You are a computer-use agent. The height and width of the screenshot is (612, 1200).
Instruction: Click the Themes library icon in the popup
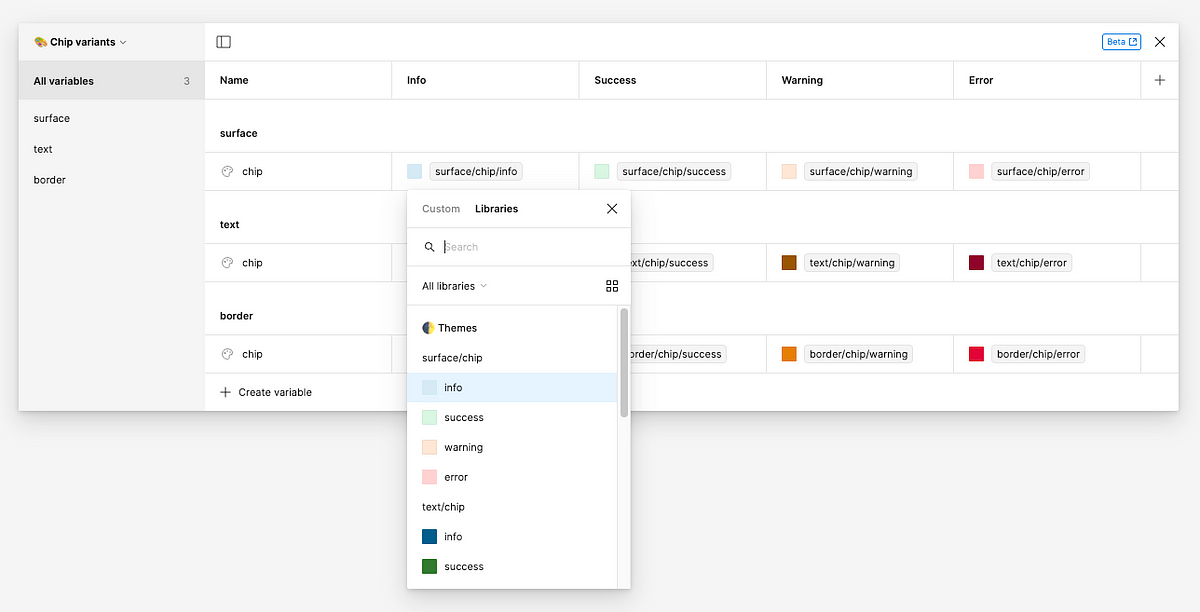coord(427,327)
